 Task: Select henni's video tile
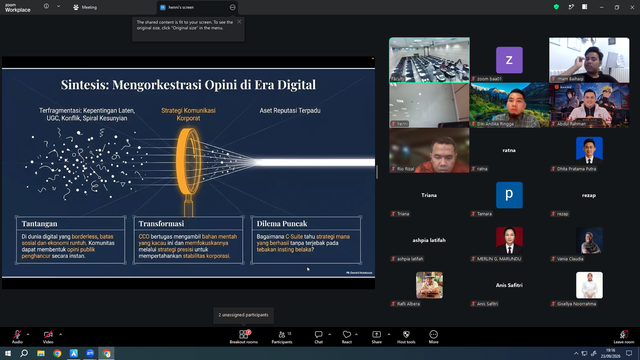(x=429, y=105)
